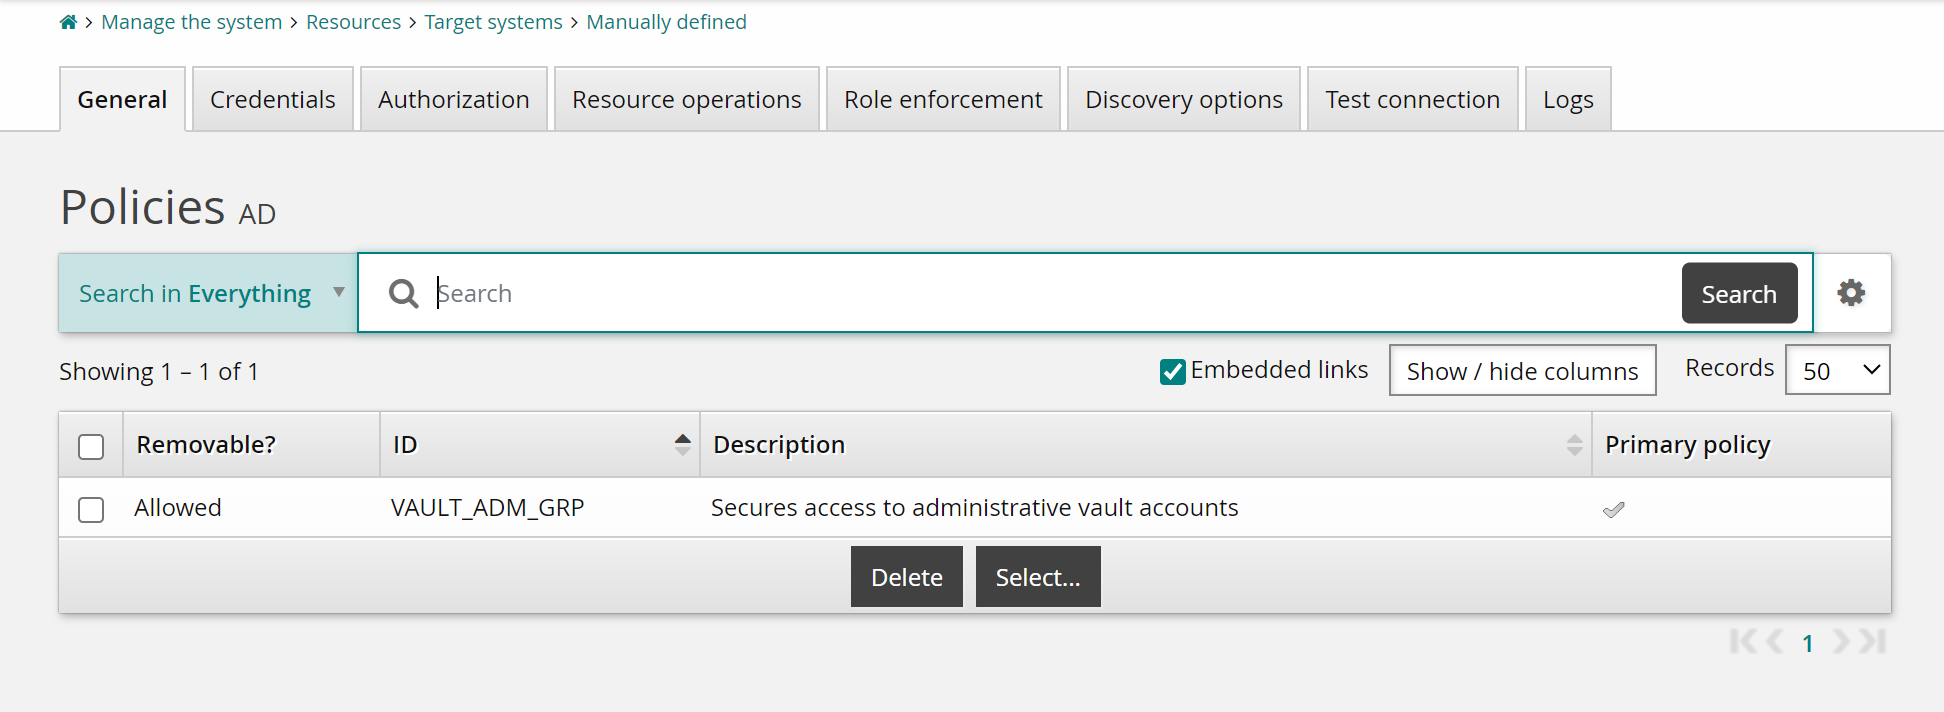Select the VAULT_ADM_GRP row checkbox
1944x712 pixels.
[x=91, y=510]
